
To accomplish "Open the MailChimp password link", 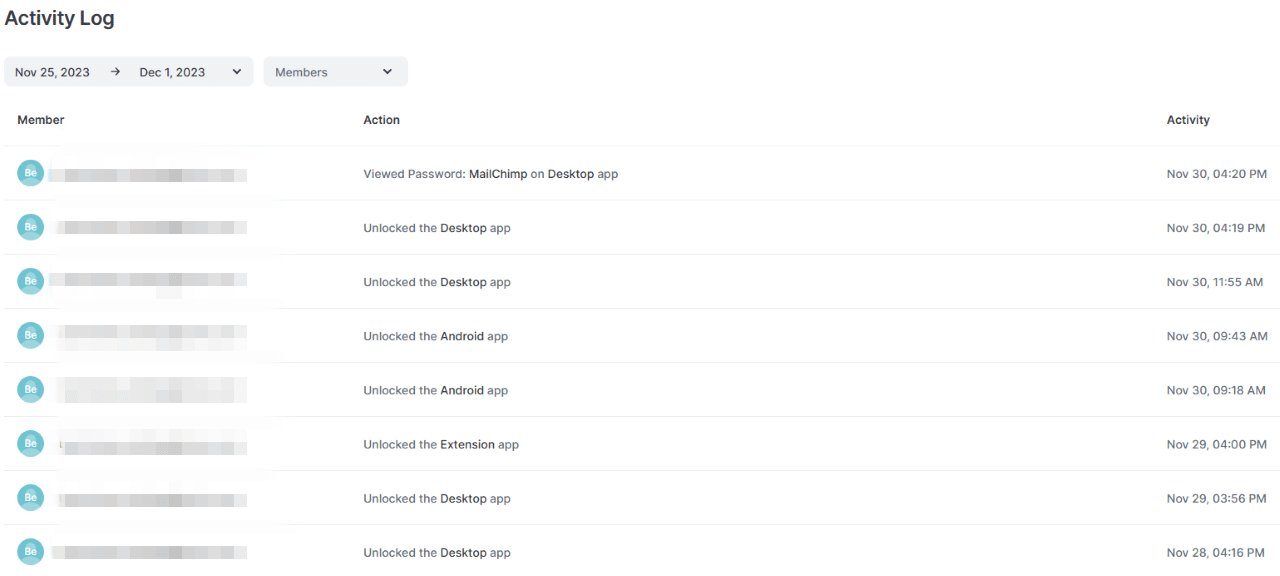I will click(498, 174).
